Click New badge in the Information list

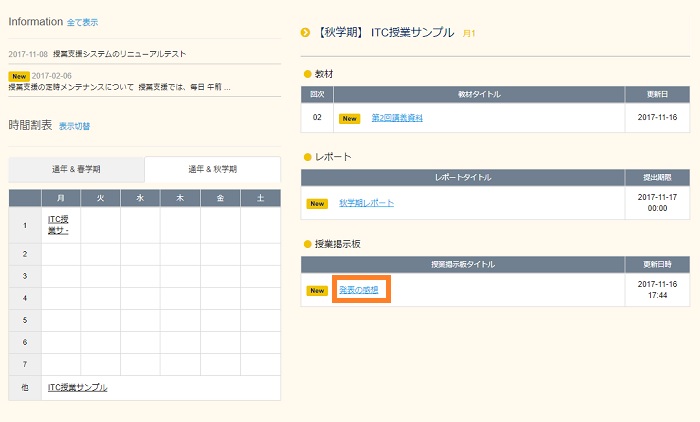pos(18,75)
